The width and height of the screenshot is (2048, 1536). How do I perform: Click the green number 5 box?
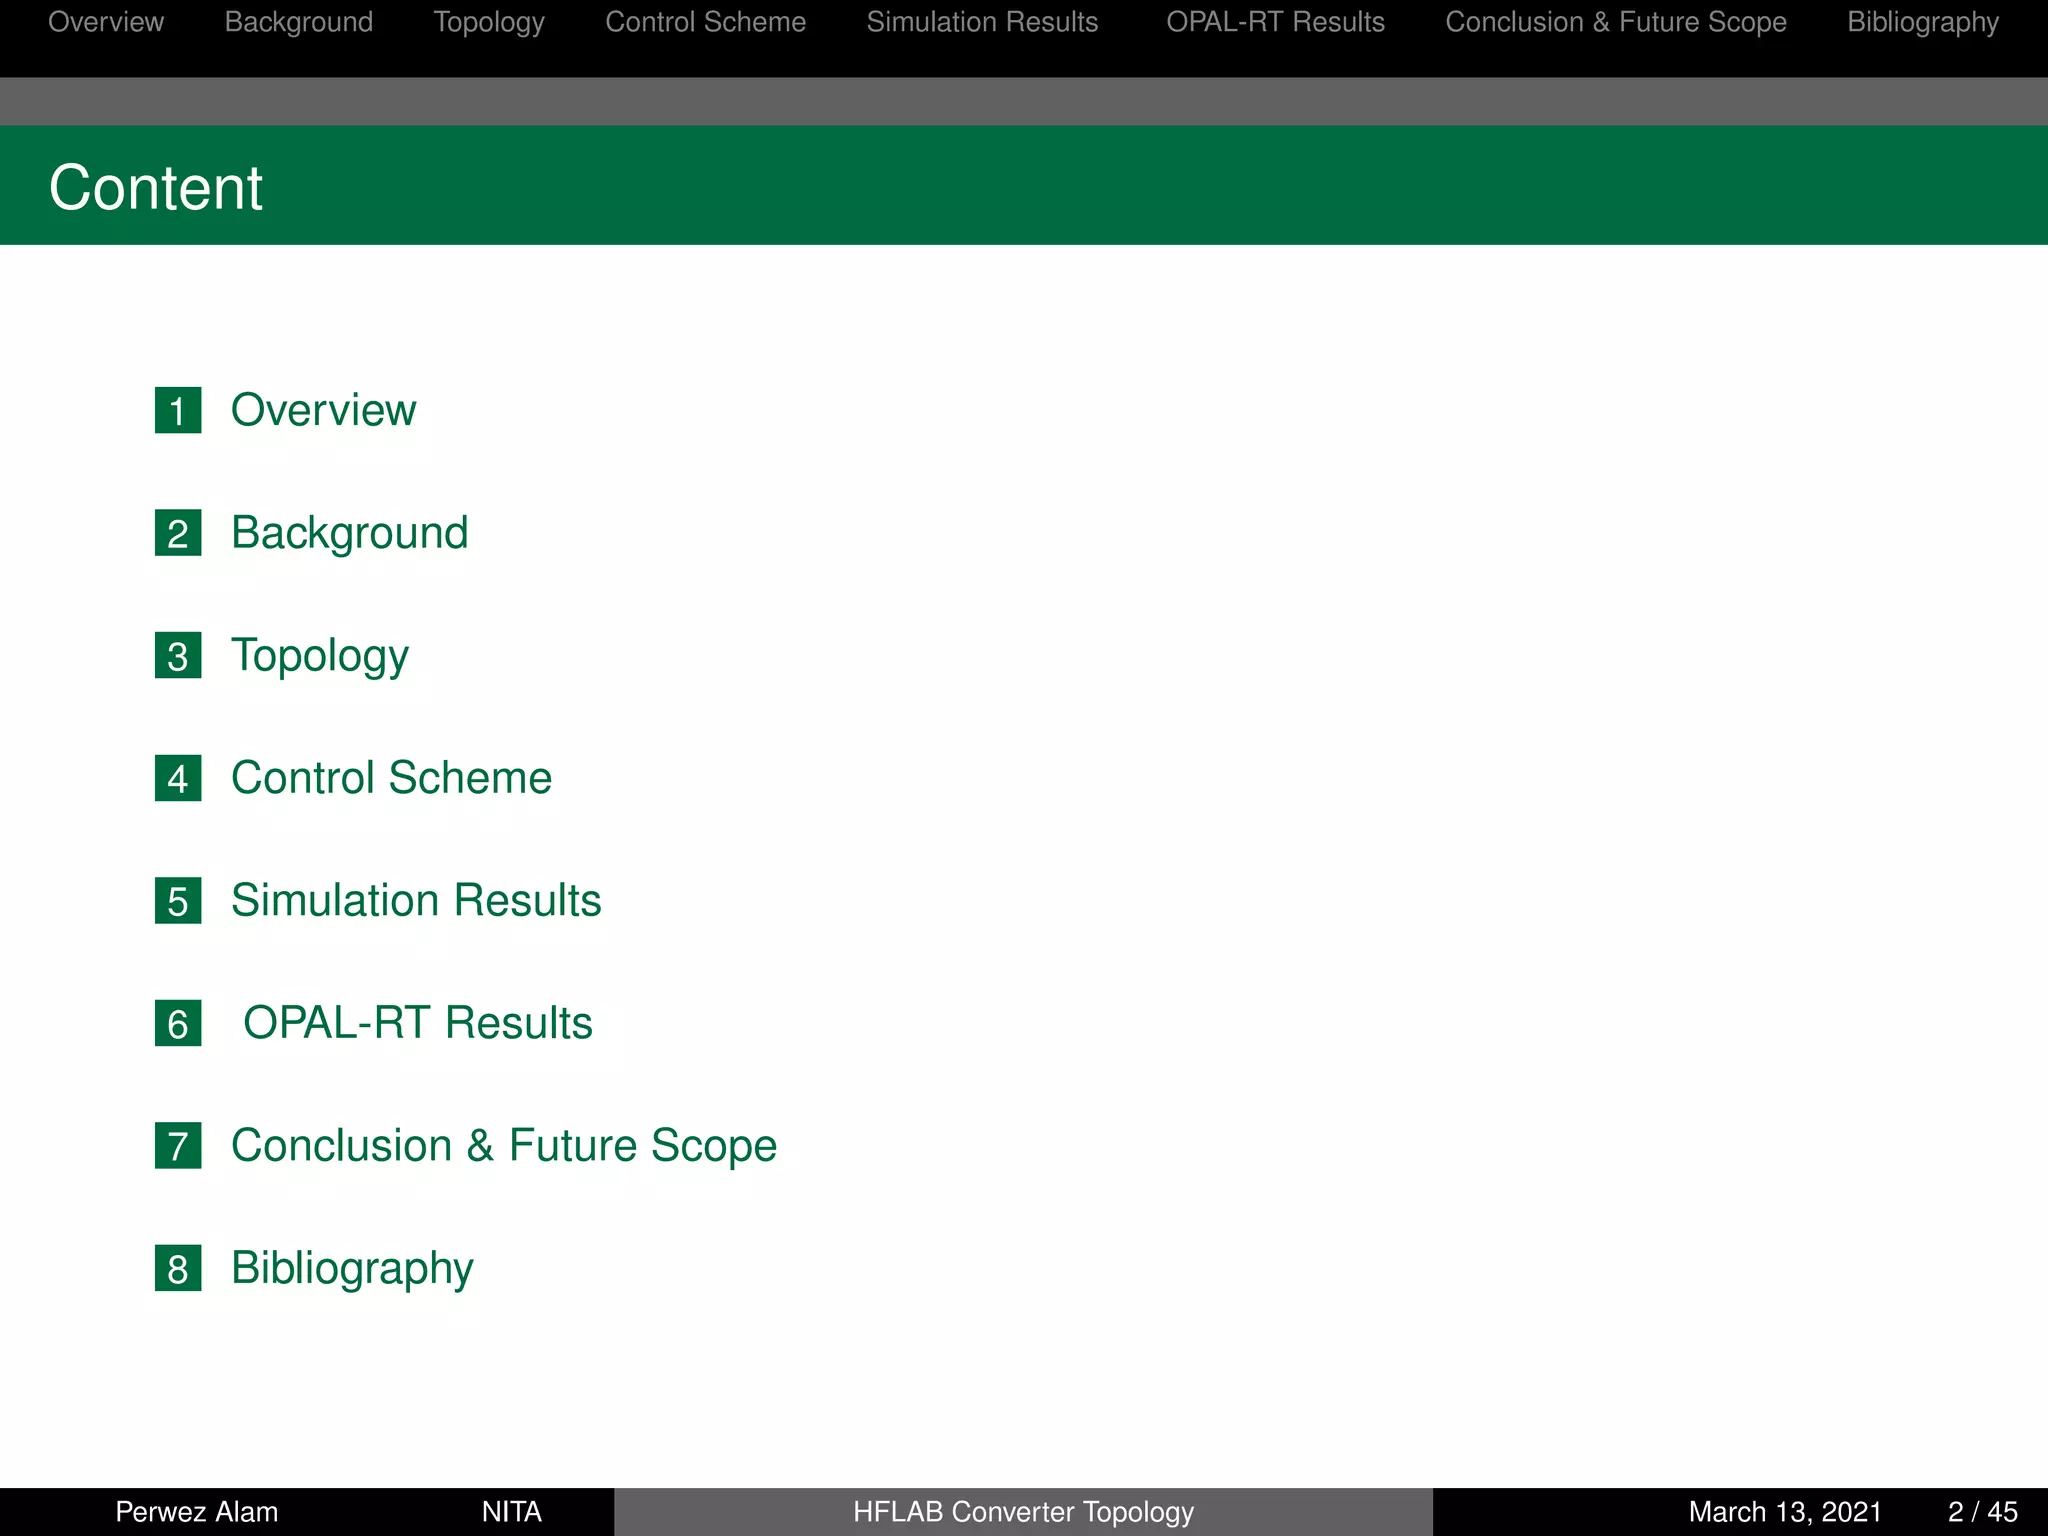click(178, 901)
